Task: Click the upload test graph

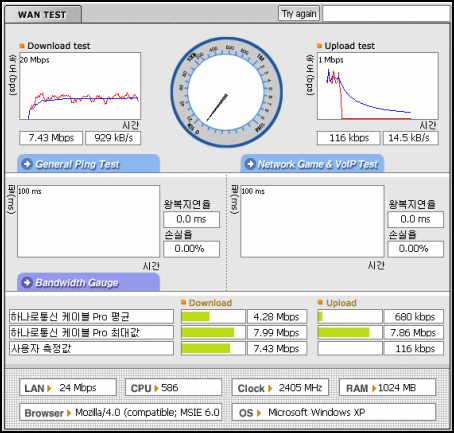Action: [378, 86]
